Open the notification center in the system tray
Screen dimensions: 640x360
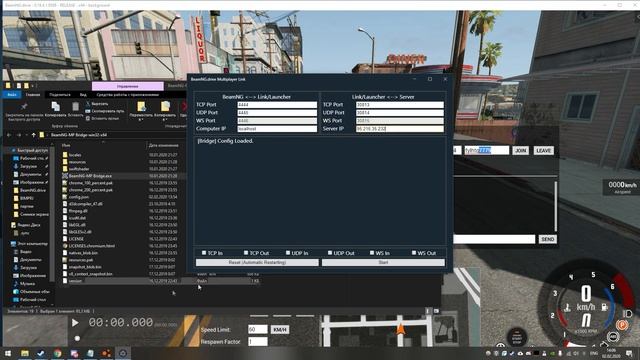pos(629,353)
